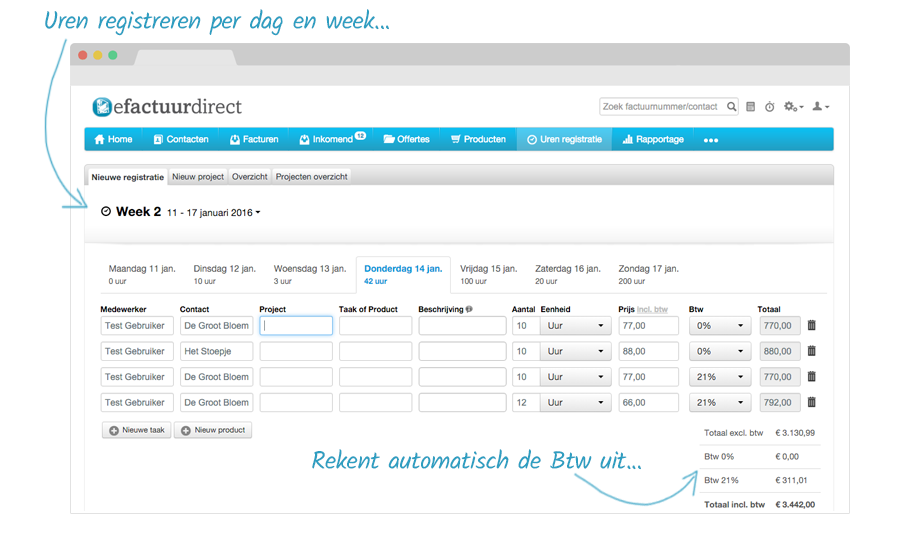
Task: Open Btw 0% dropdown in second row
Action: [x=720, y=351]
